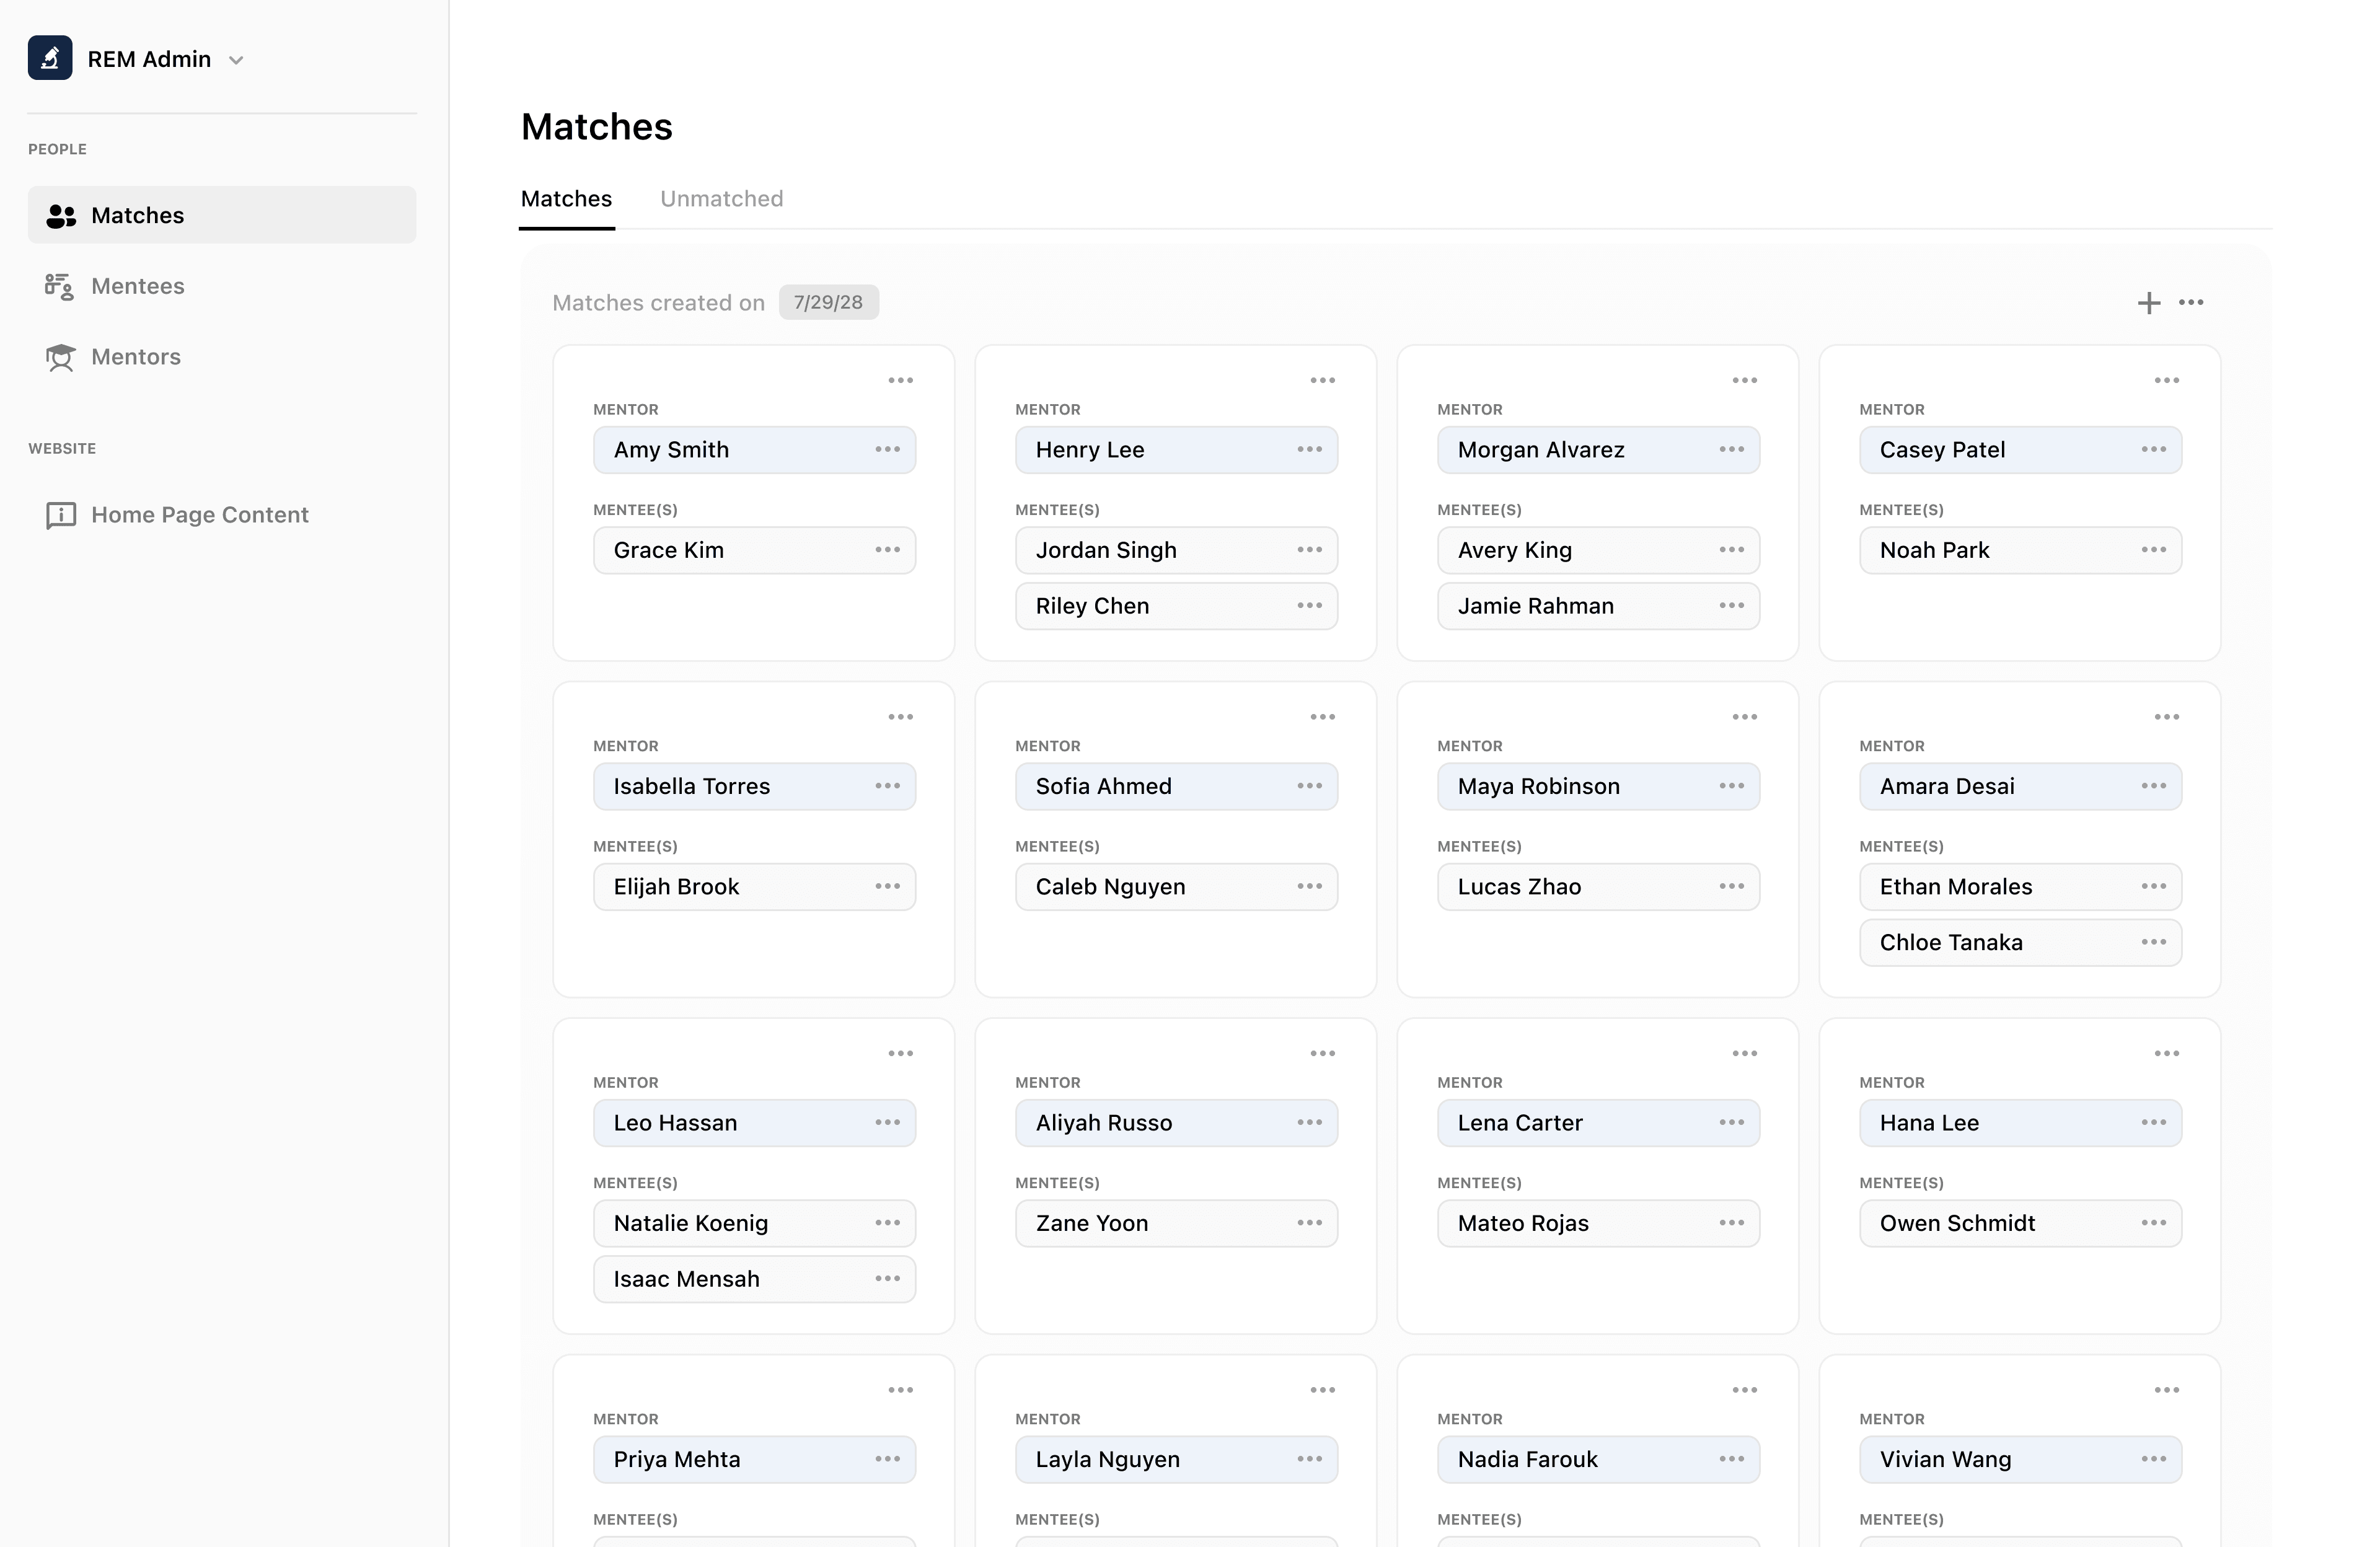Click the REM Admin logo icon

[x=49, y=58]
